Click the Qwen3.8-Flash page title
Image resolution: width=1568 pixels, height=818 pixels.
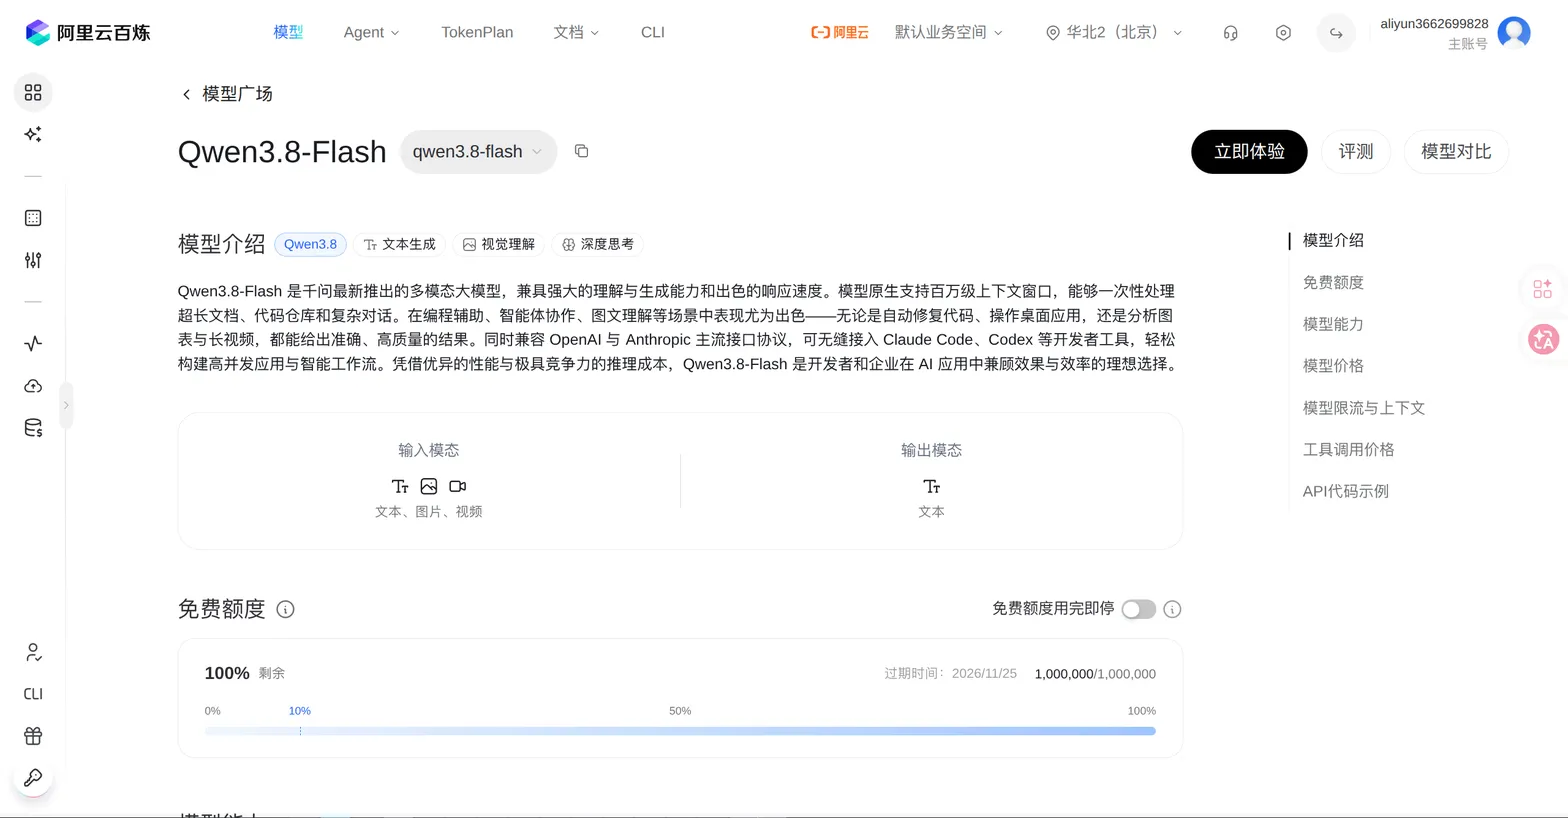click(282, 152)
